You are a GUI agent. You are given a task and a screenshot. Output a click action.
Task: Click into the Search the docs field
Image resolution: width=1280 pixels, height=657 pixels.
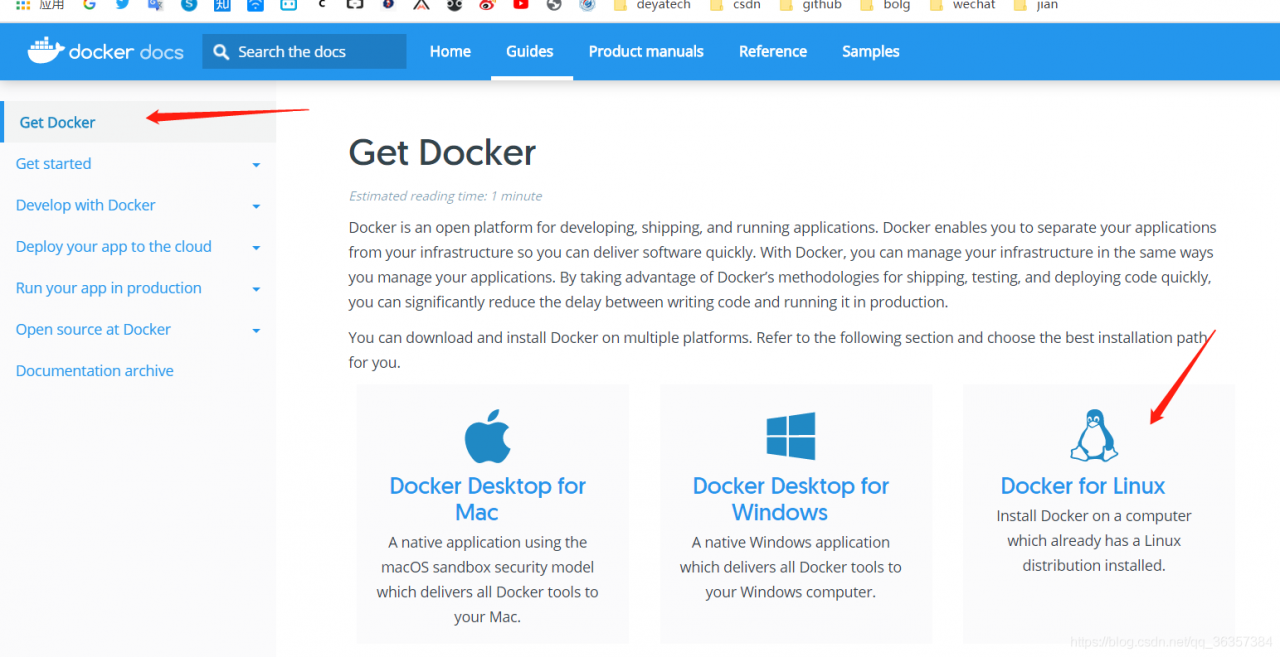[304, 52]
